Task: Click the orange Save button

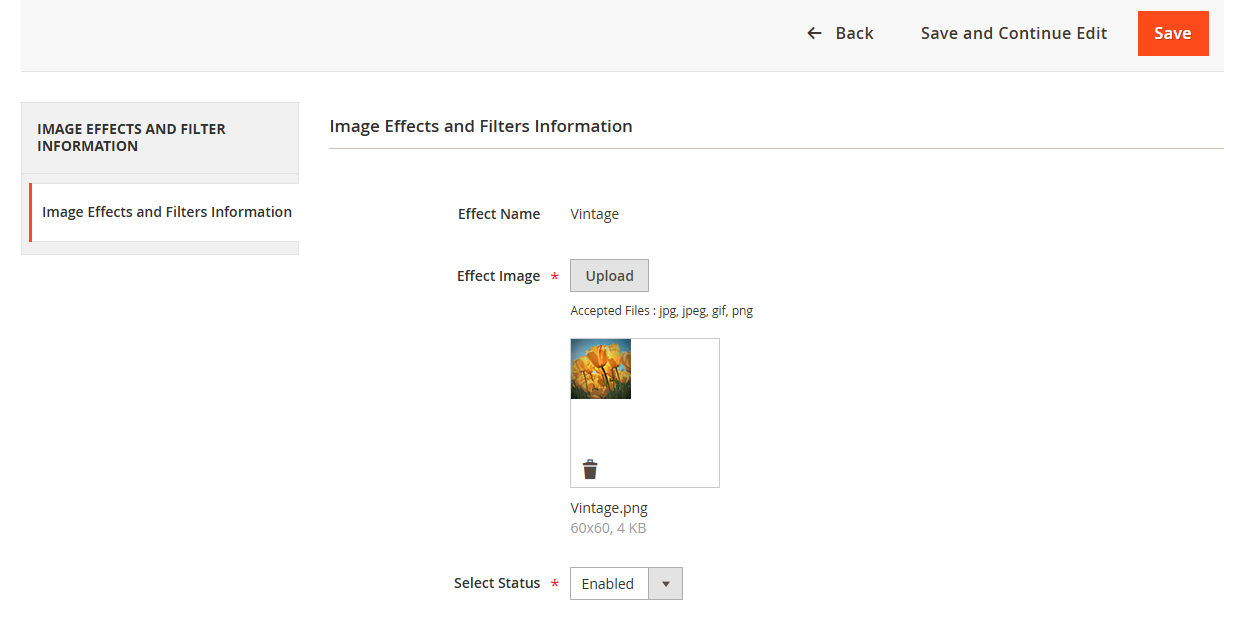Action: [1172, 34]
